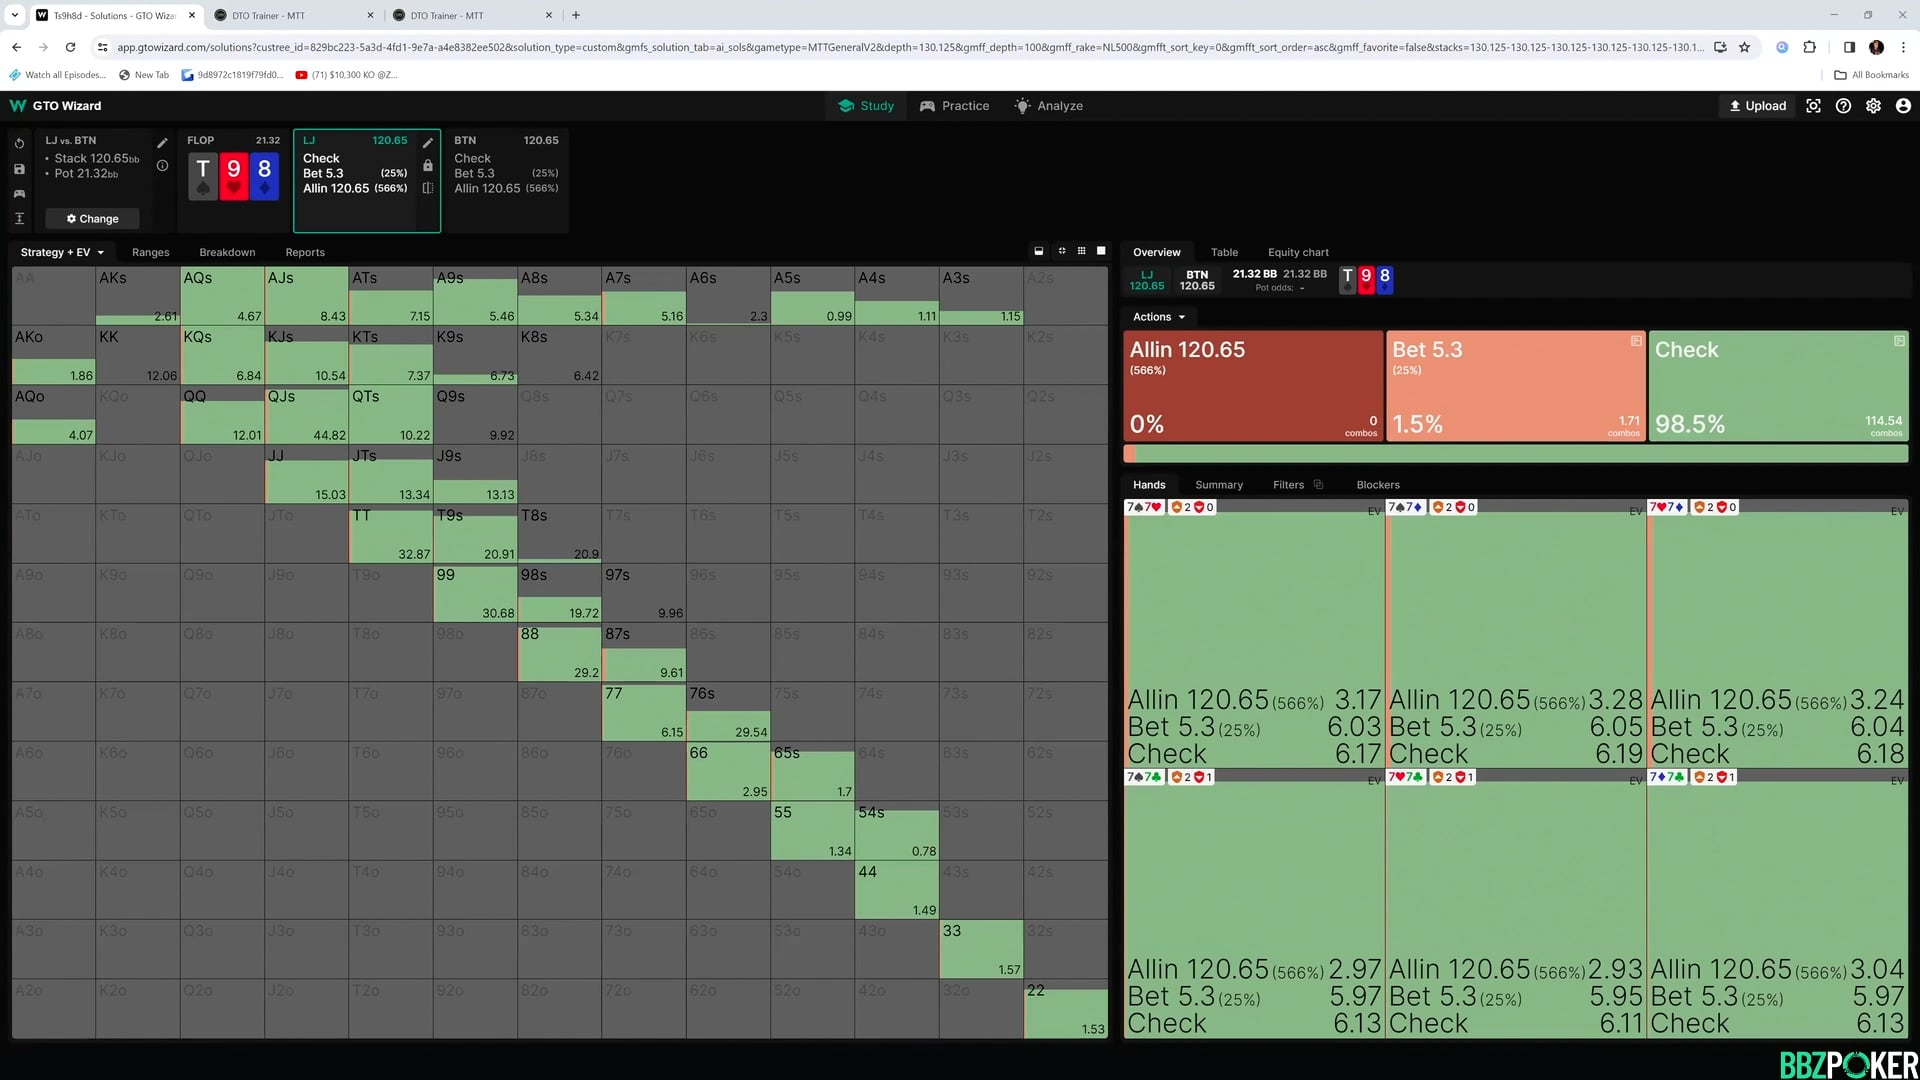1920x1080 pixels.
Task: Click the Change button
Action: [92, 219]
